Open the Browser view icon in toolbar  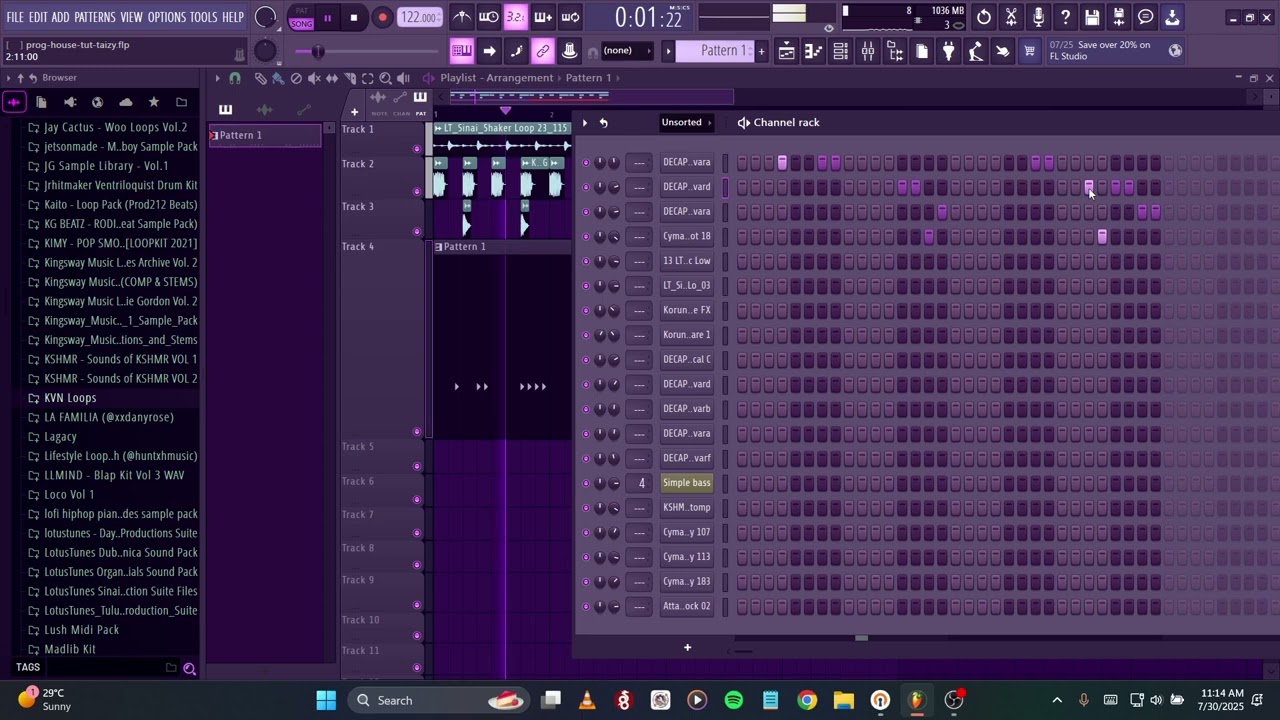pos(895,51)
